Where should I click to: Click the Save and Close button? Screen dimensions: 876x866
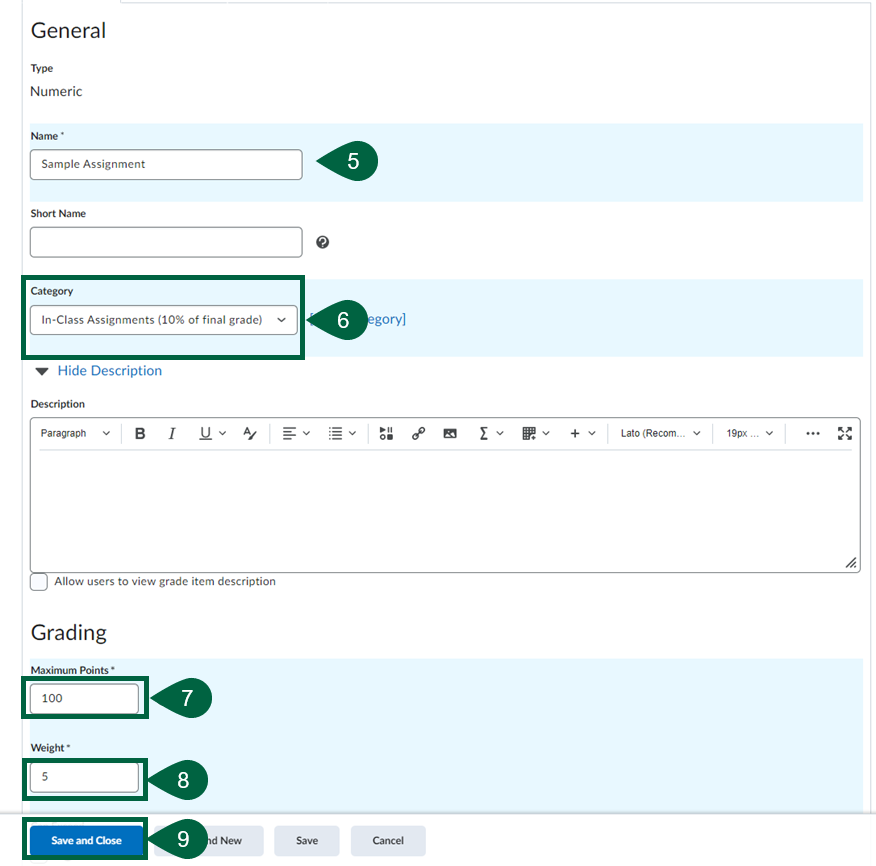click(x=85, y=840)
